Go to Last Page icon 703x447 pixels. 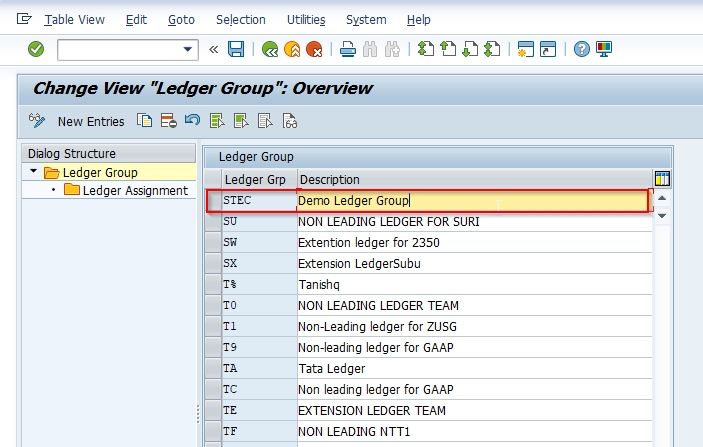click(x=492, y=49)
